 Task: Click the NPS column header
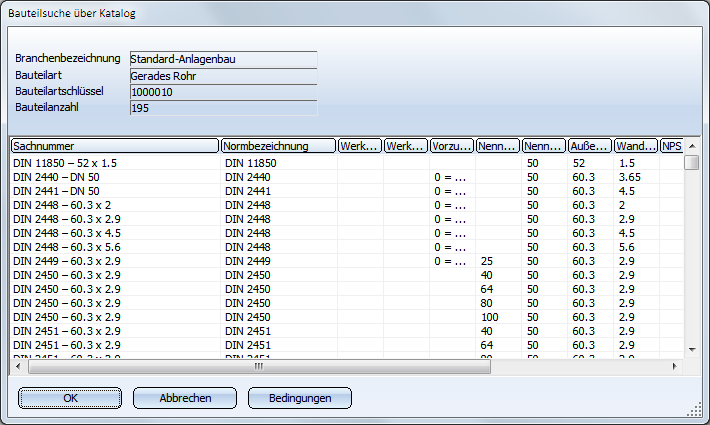(672, 146)
